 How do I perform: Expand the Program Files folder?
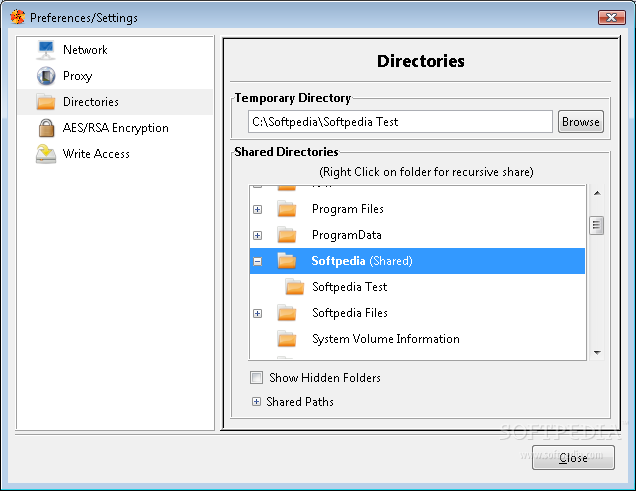(257, 209)
